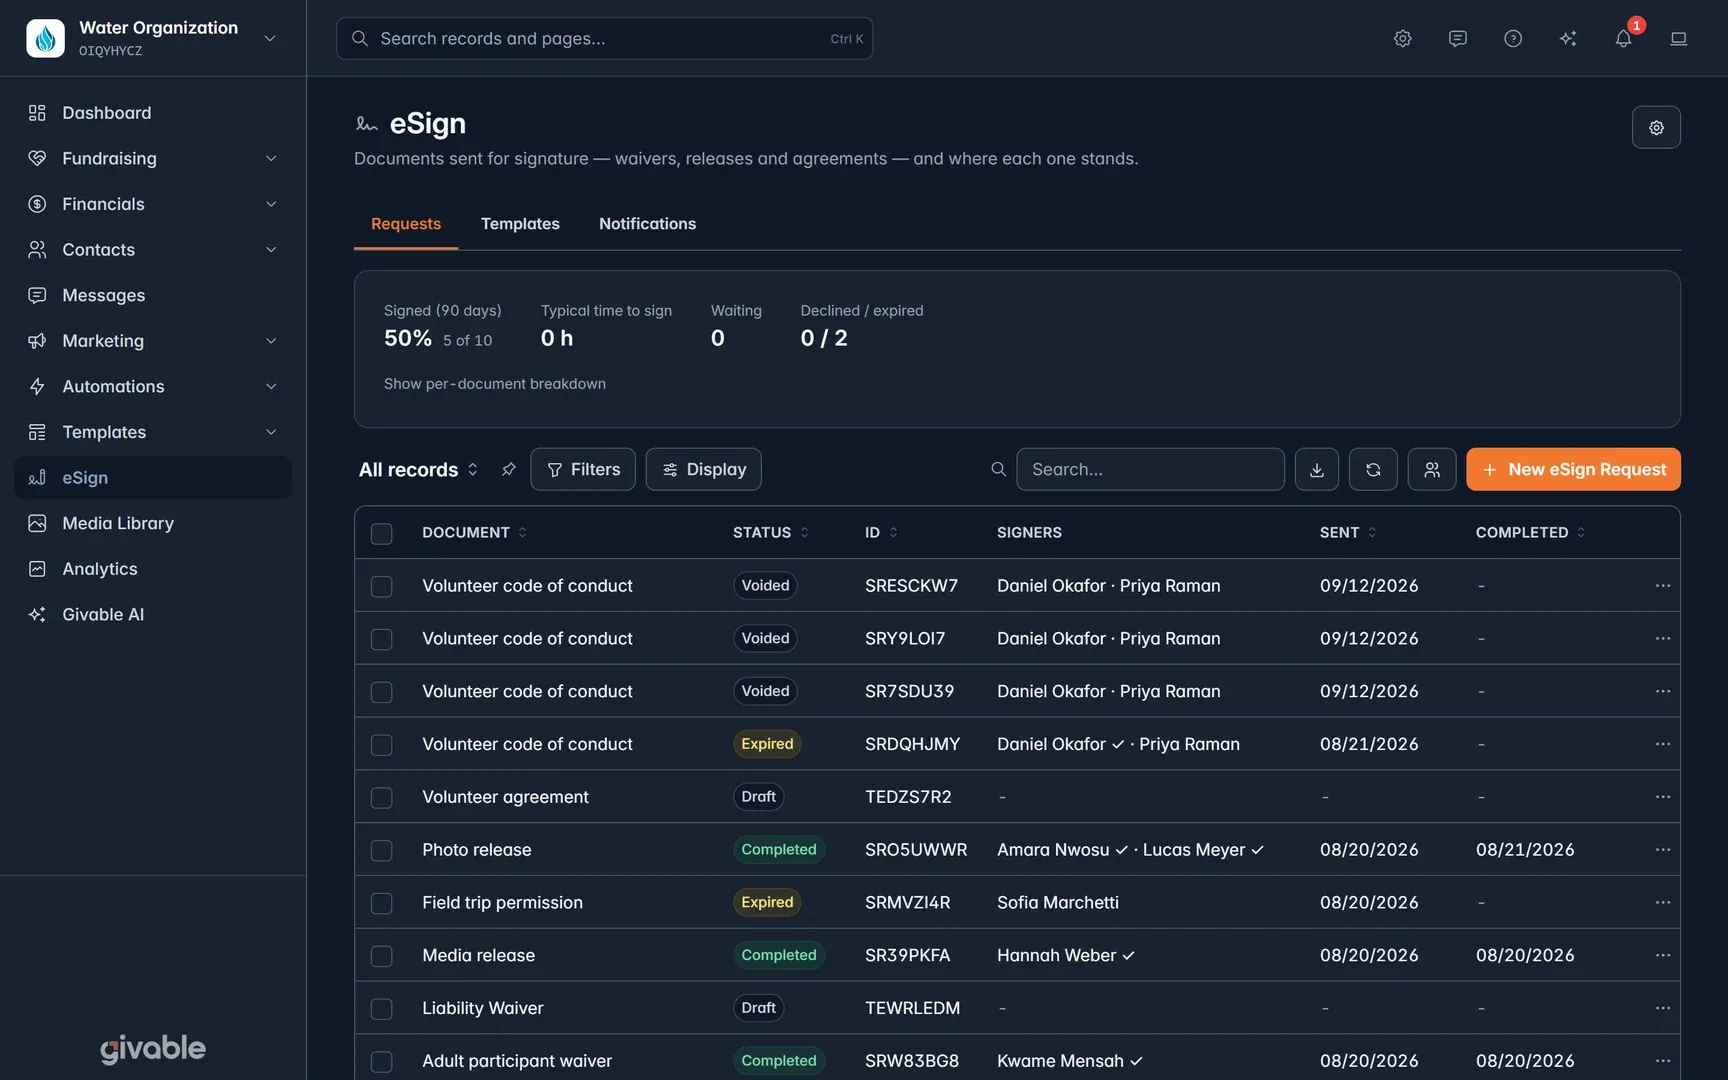Click the laptop display icon in header
This screenshot has height=1080, width=1728.
(1679, 38)
